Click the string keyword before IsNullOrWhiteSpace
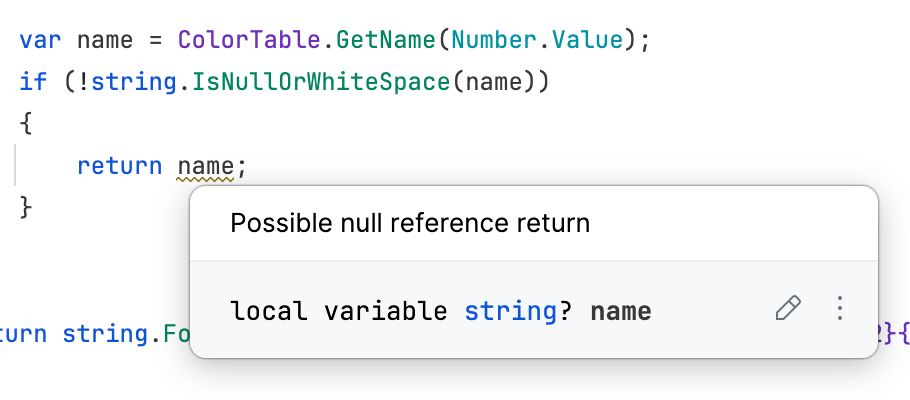Screen dimensions: 910x400 tap(141, 82)
